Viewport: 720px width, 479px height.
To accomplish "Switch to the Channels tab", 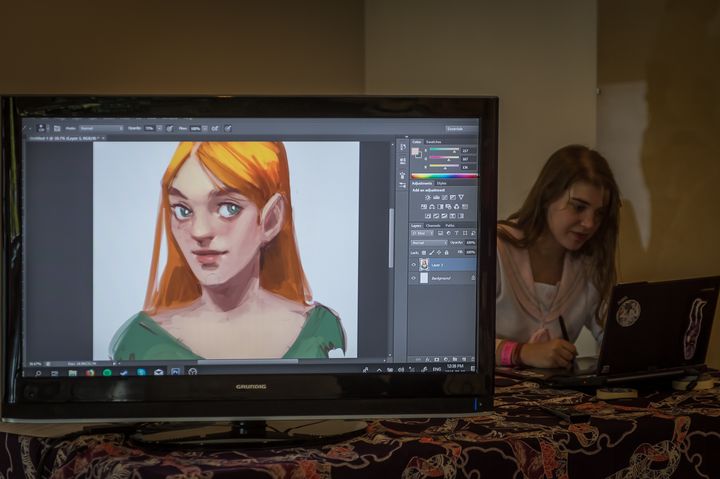I will point(433,225).
